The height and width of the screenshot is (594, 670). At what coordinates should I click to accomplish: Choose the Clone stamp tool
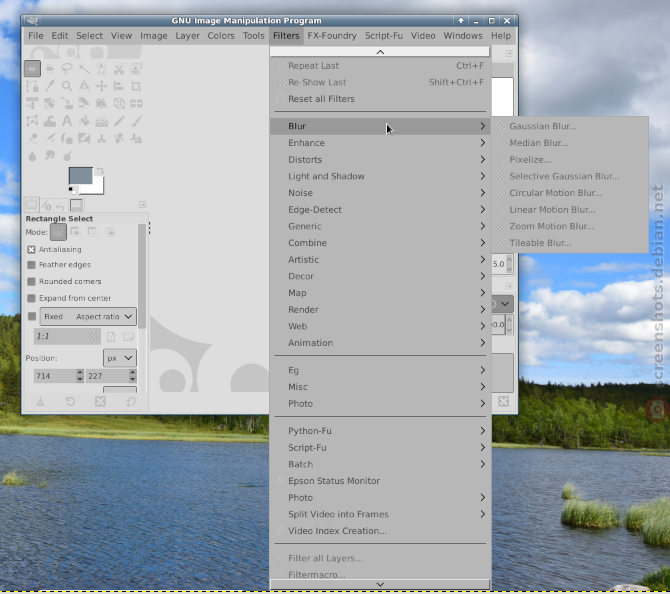click(x=101, y=138)
